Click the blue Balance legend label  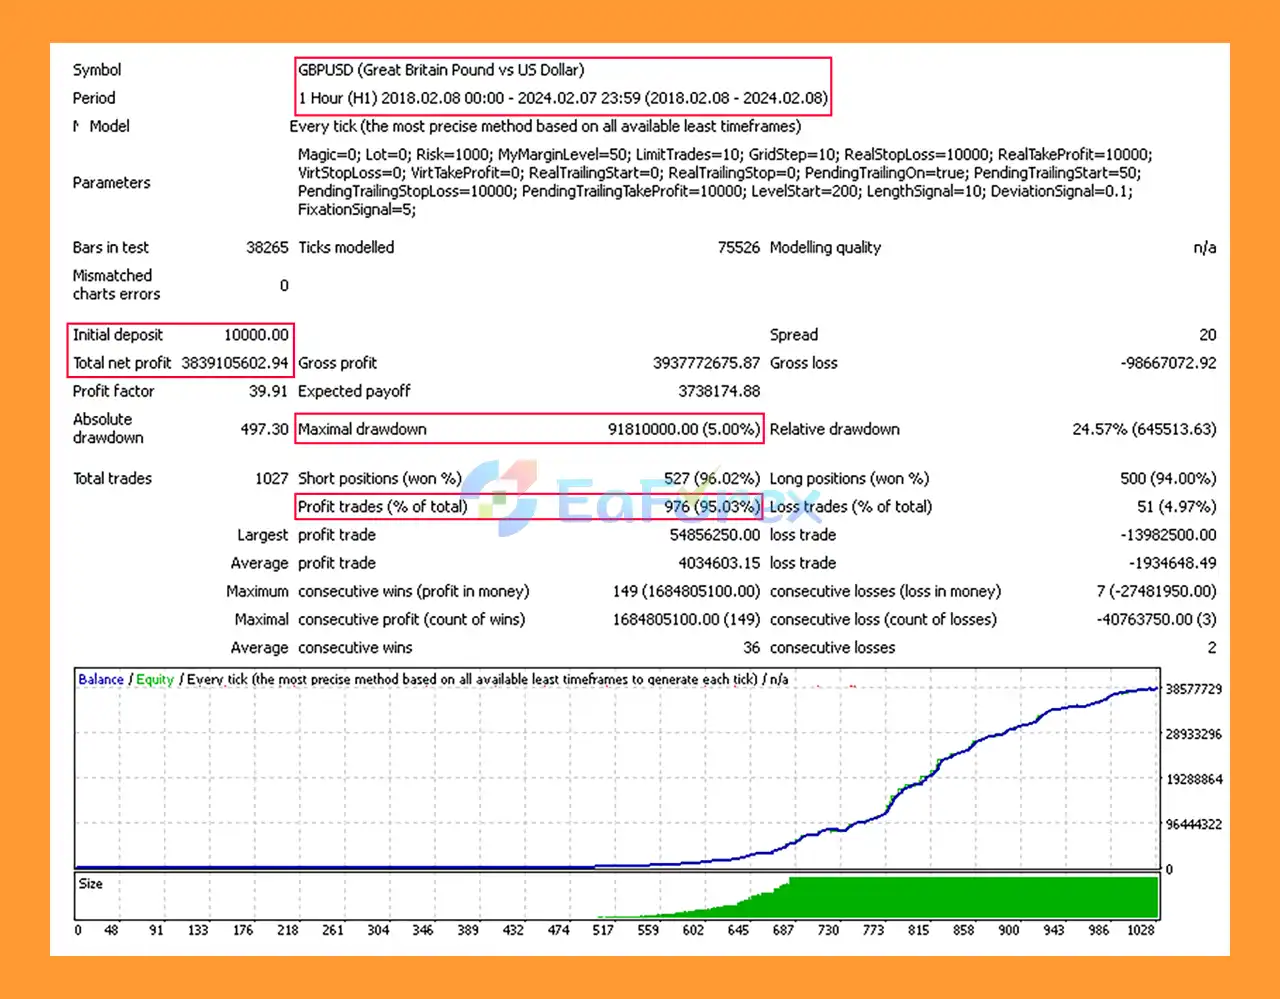point(101,679)
